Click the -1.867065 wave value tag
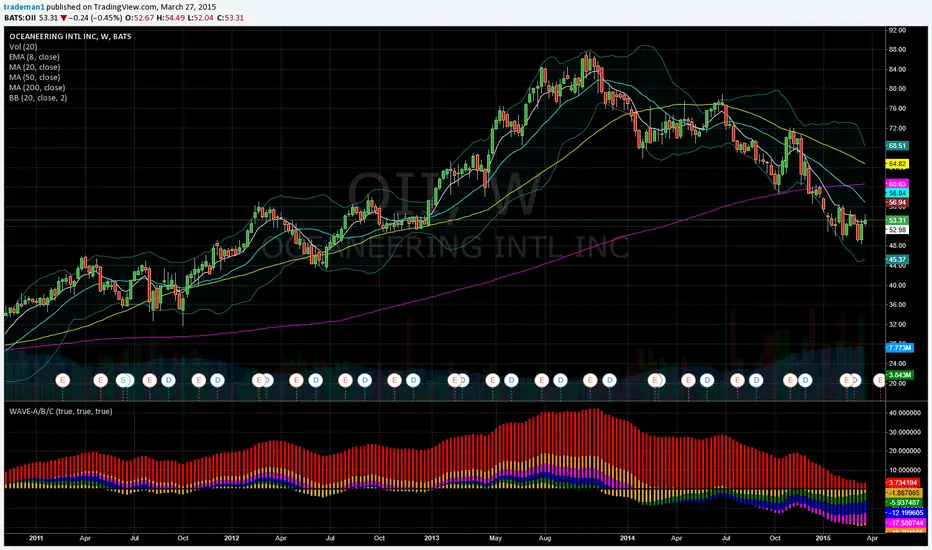 click(903, 493)
